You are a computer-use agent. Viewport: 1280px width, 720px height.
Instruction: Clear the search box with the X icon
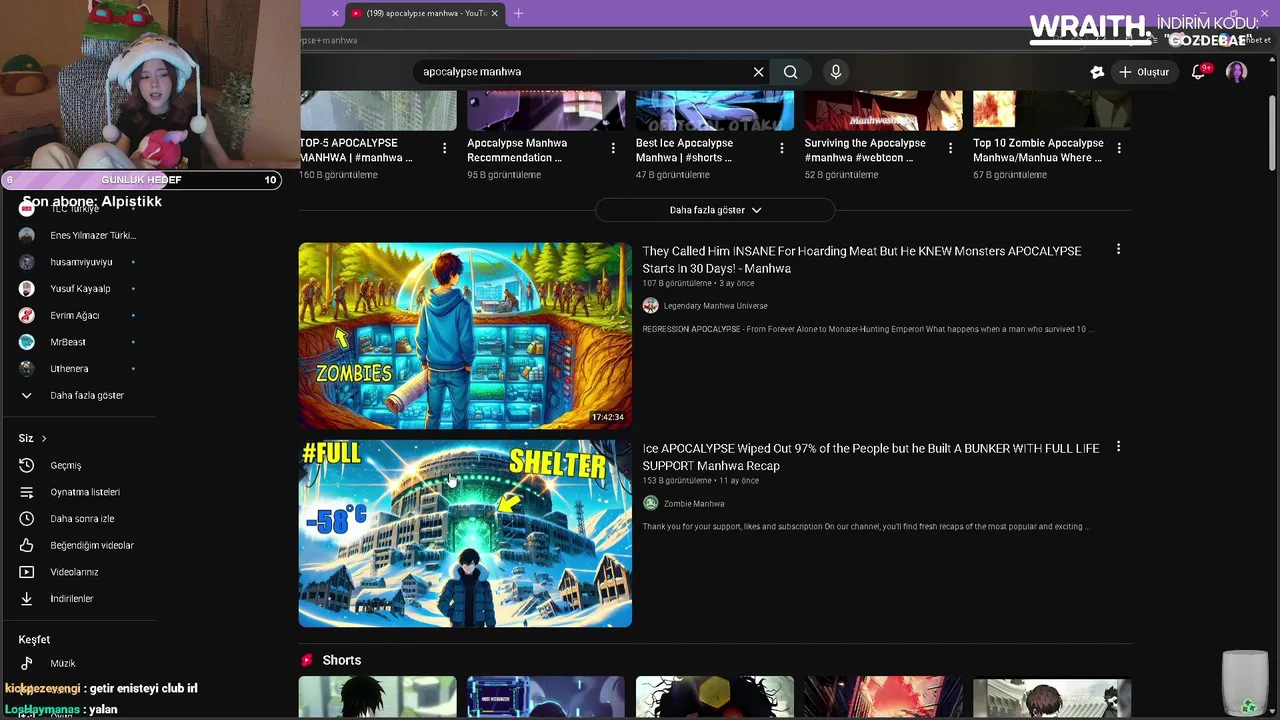tap(758, 72)
